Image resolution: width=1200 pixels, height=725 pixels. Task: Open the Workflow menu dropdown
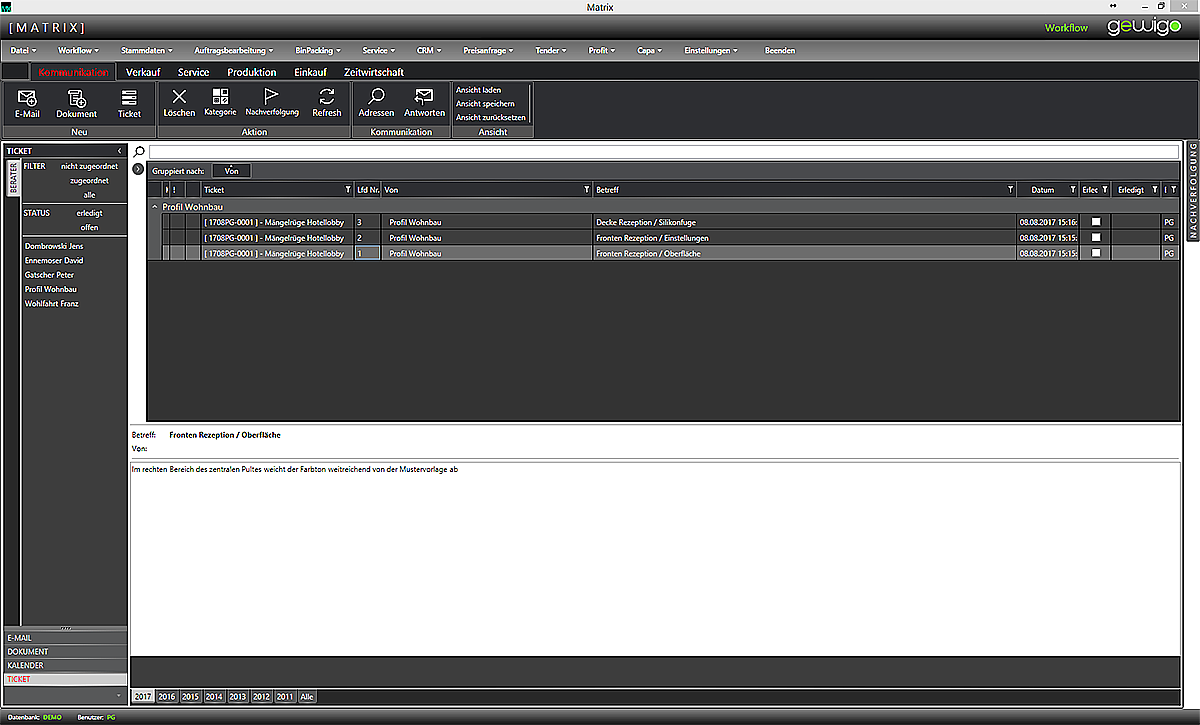click(78, 50)
